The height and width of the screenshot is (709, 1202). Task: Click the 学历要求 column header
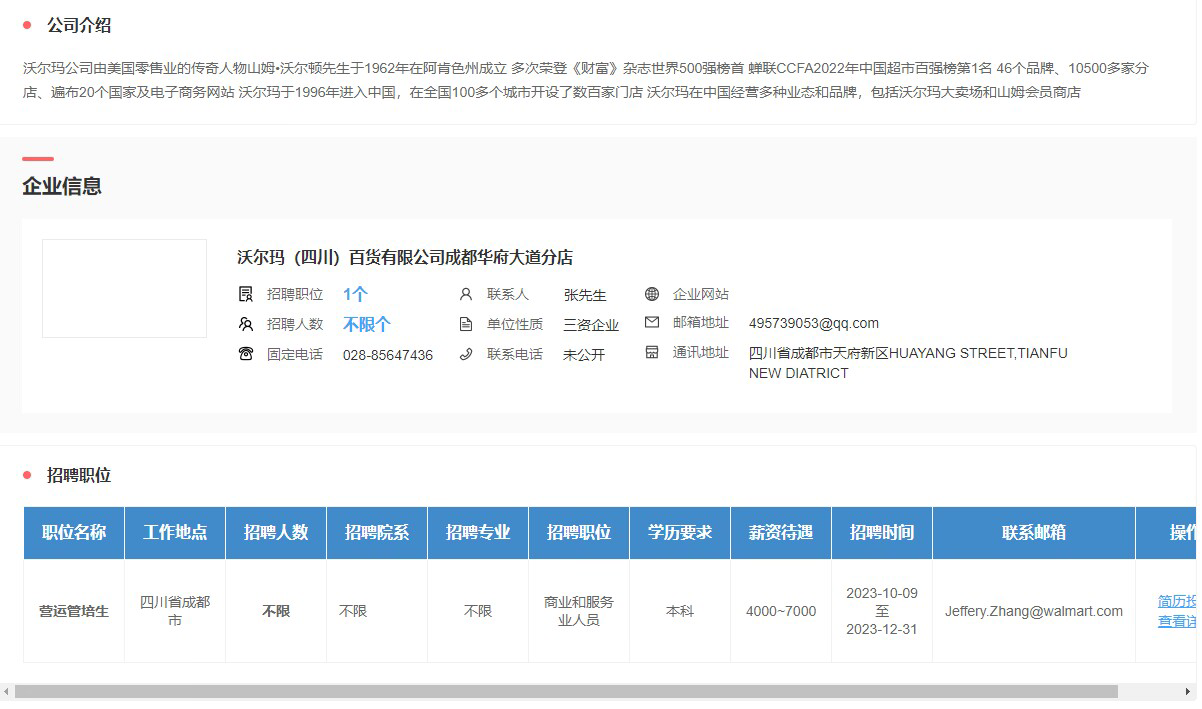point(680,533)
